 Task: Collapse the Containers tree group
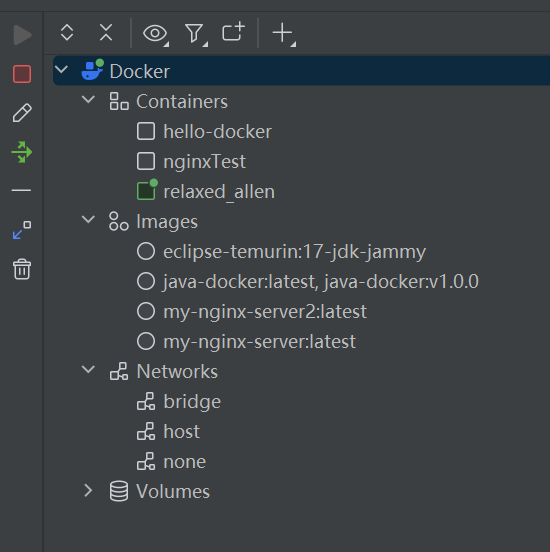tap(88, 100)
